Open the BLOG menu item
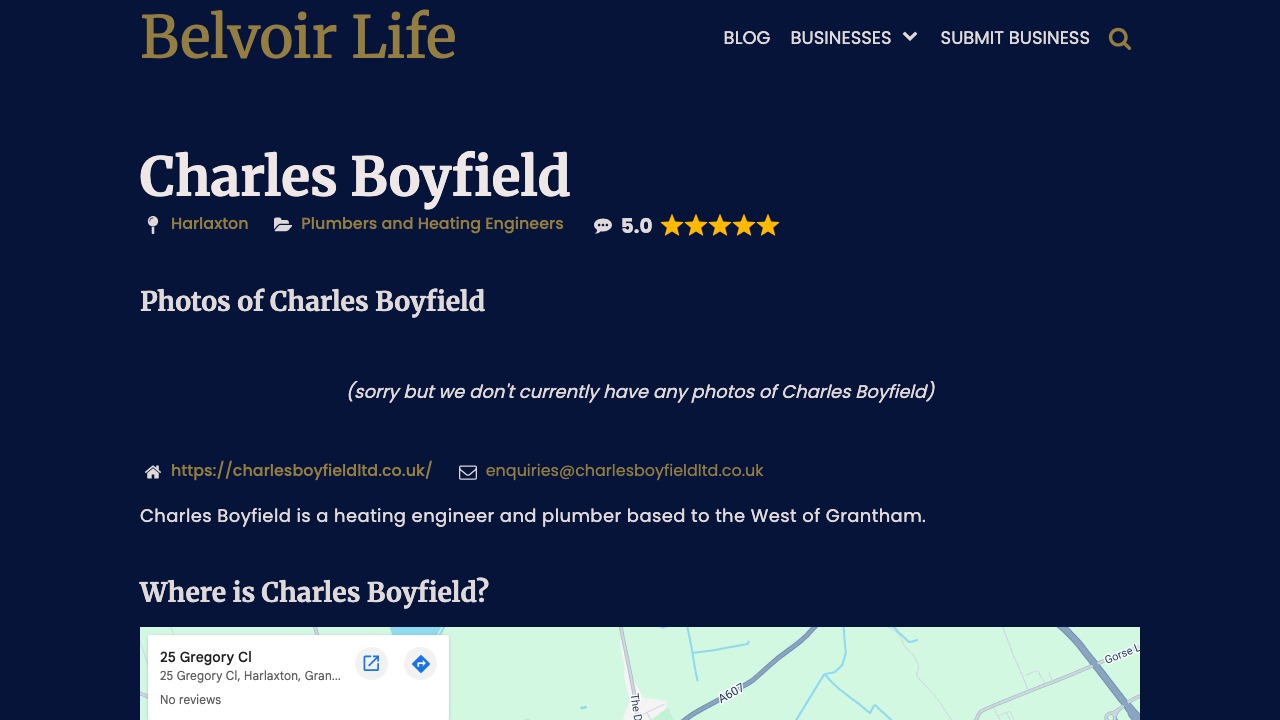 [746, 37]
